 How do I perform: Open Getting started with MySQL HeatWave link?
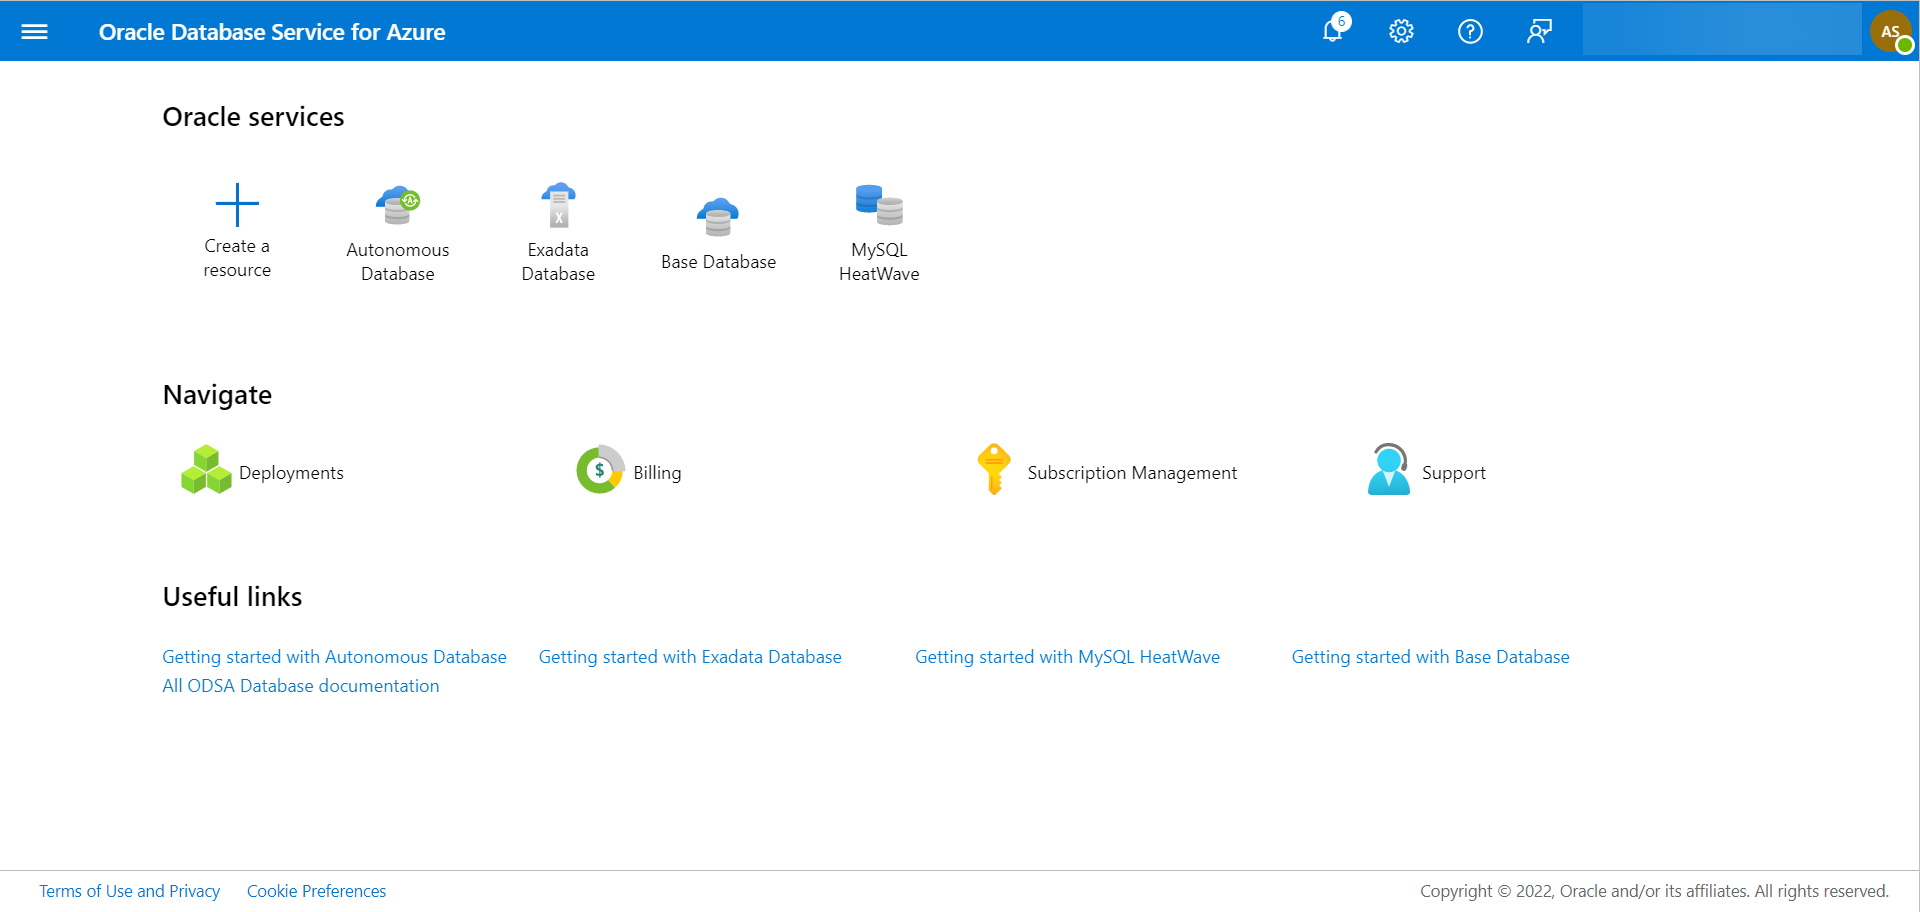click(1067, 657)
